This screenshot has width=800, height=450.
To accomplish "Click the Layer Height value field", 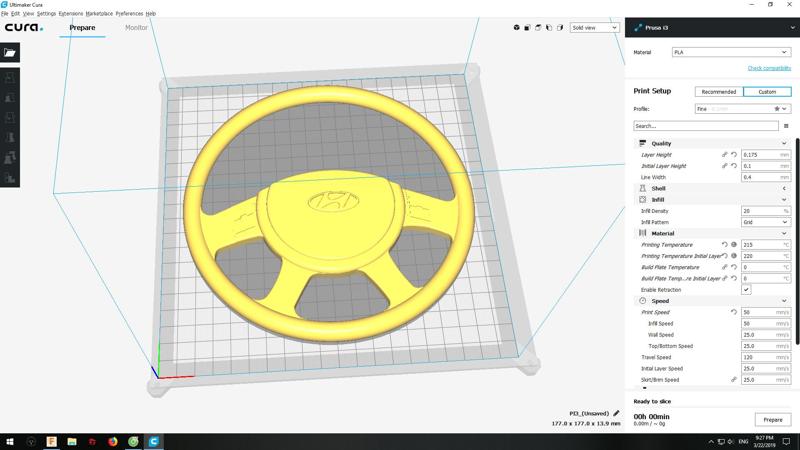I will tap(766, 155).
